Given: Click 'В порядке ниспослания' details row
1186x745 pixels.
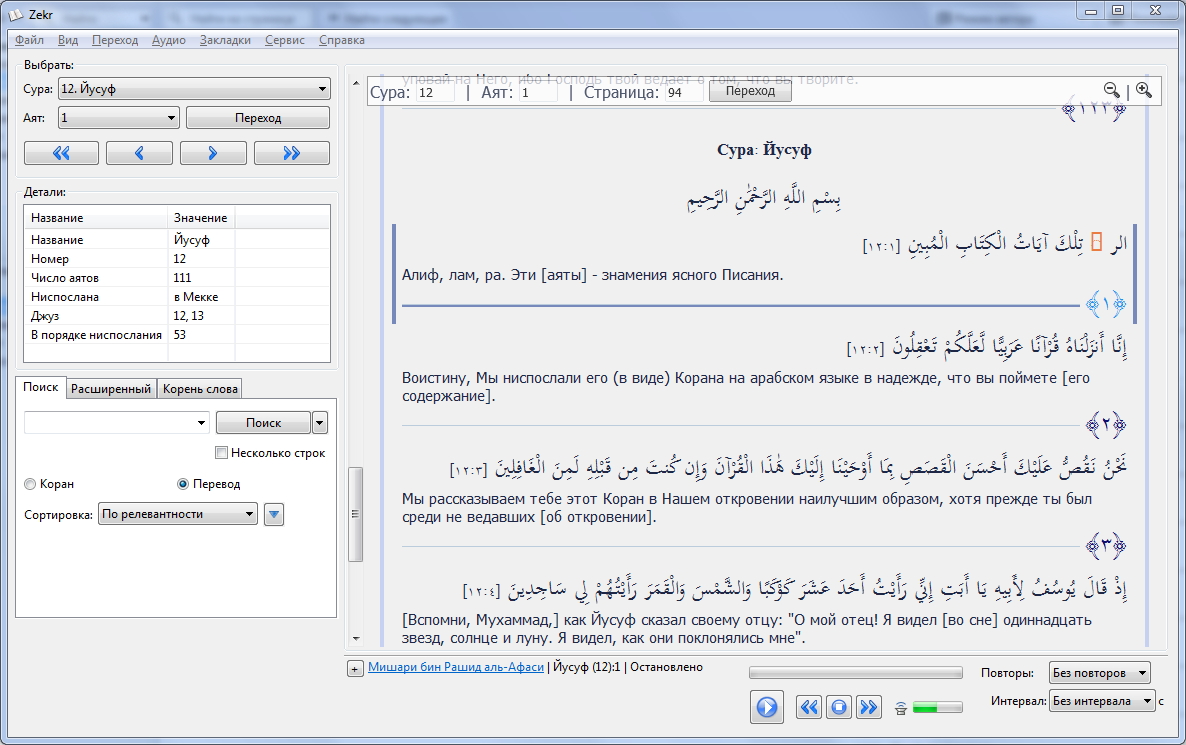Looking at the screenshot, I should coord(177,334).
